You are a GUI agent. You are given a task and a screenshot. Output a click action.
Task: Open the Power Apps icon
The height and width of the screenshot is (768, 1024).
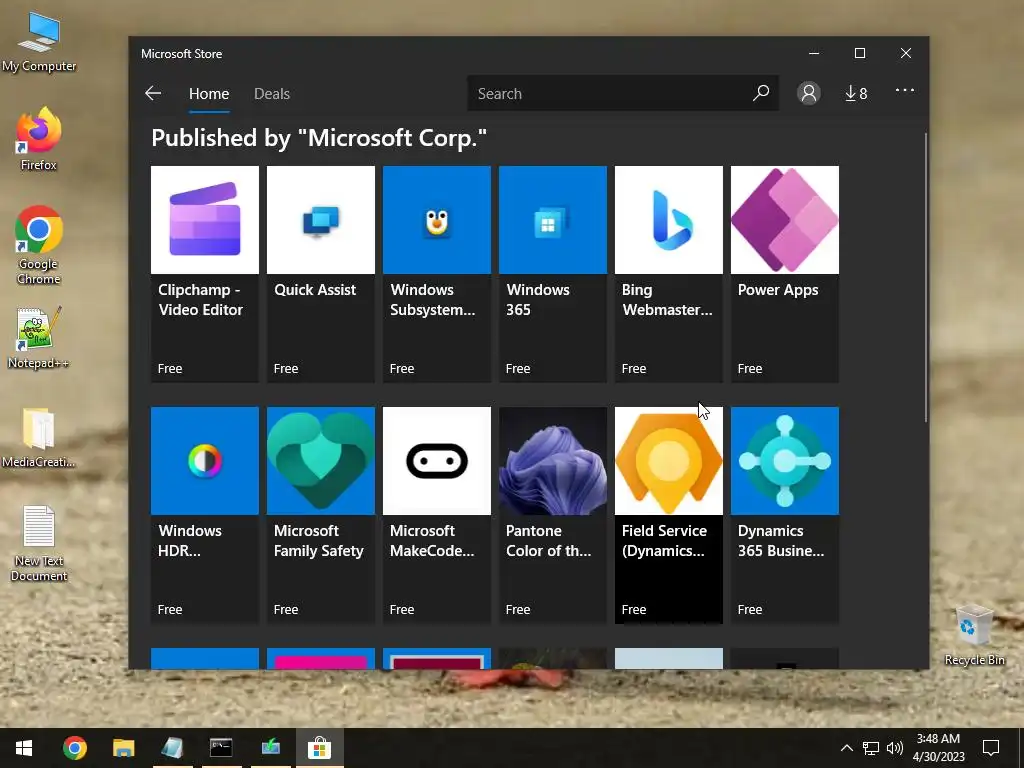[785, 219]
